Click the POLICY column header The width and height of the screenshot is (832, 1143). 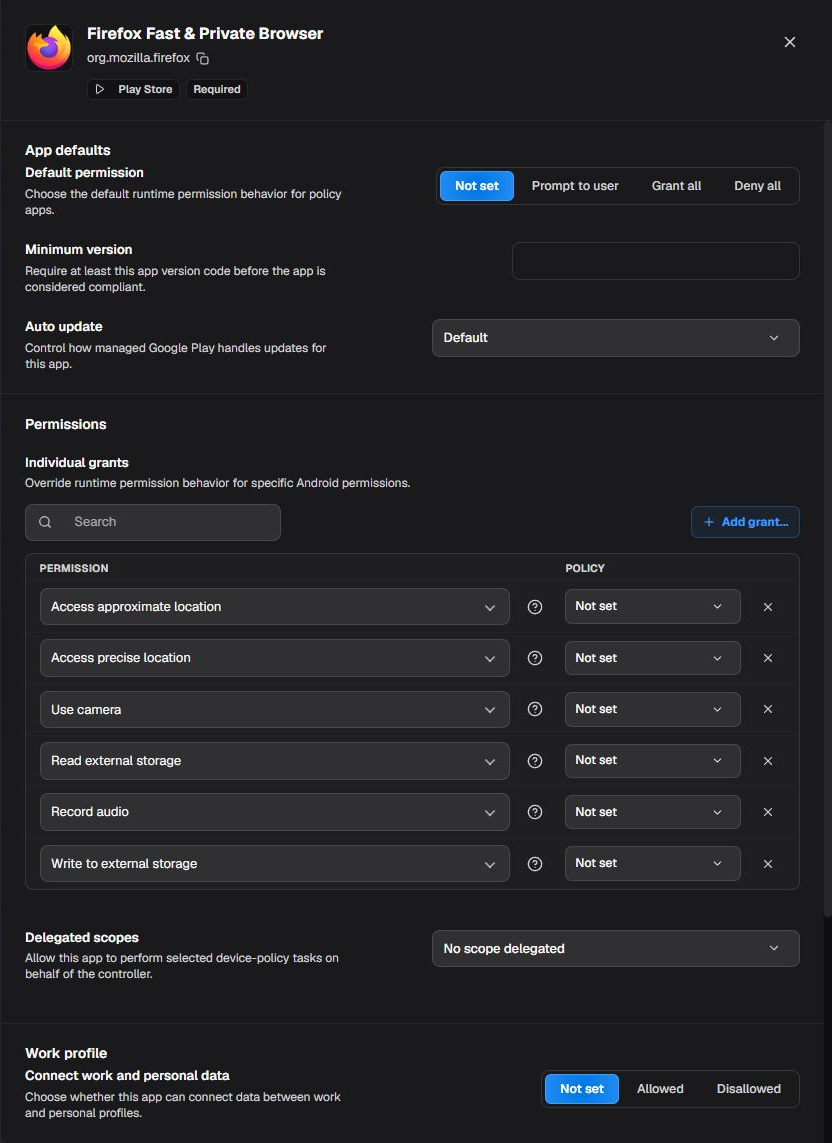585,568
